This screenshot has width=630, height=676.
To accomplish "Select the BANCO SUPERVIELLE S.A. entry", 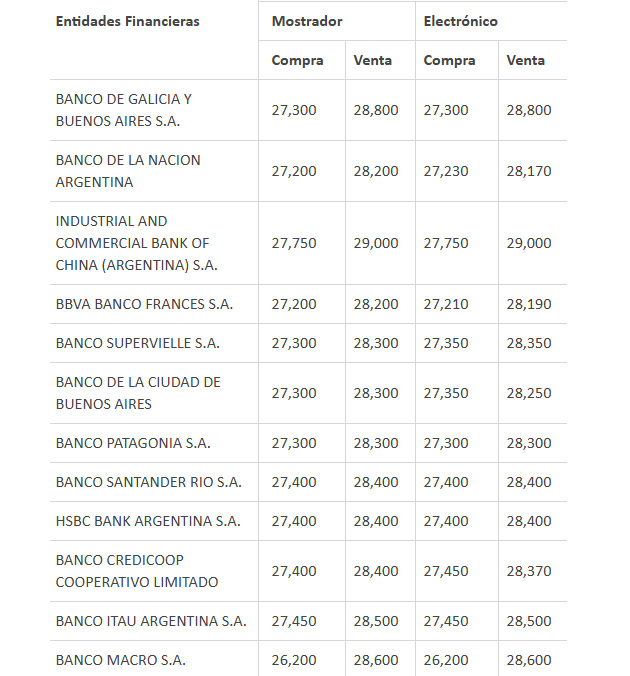I will pyautogui.click(x=138, y=343).
